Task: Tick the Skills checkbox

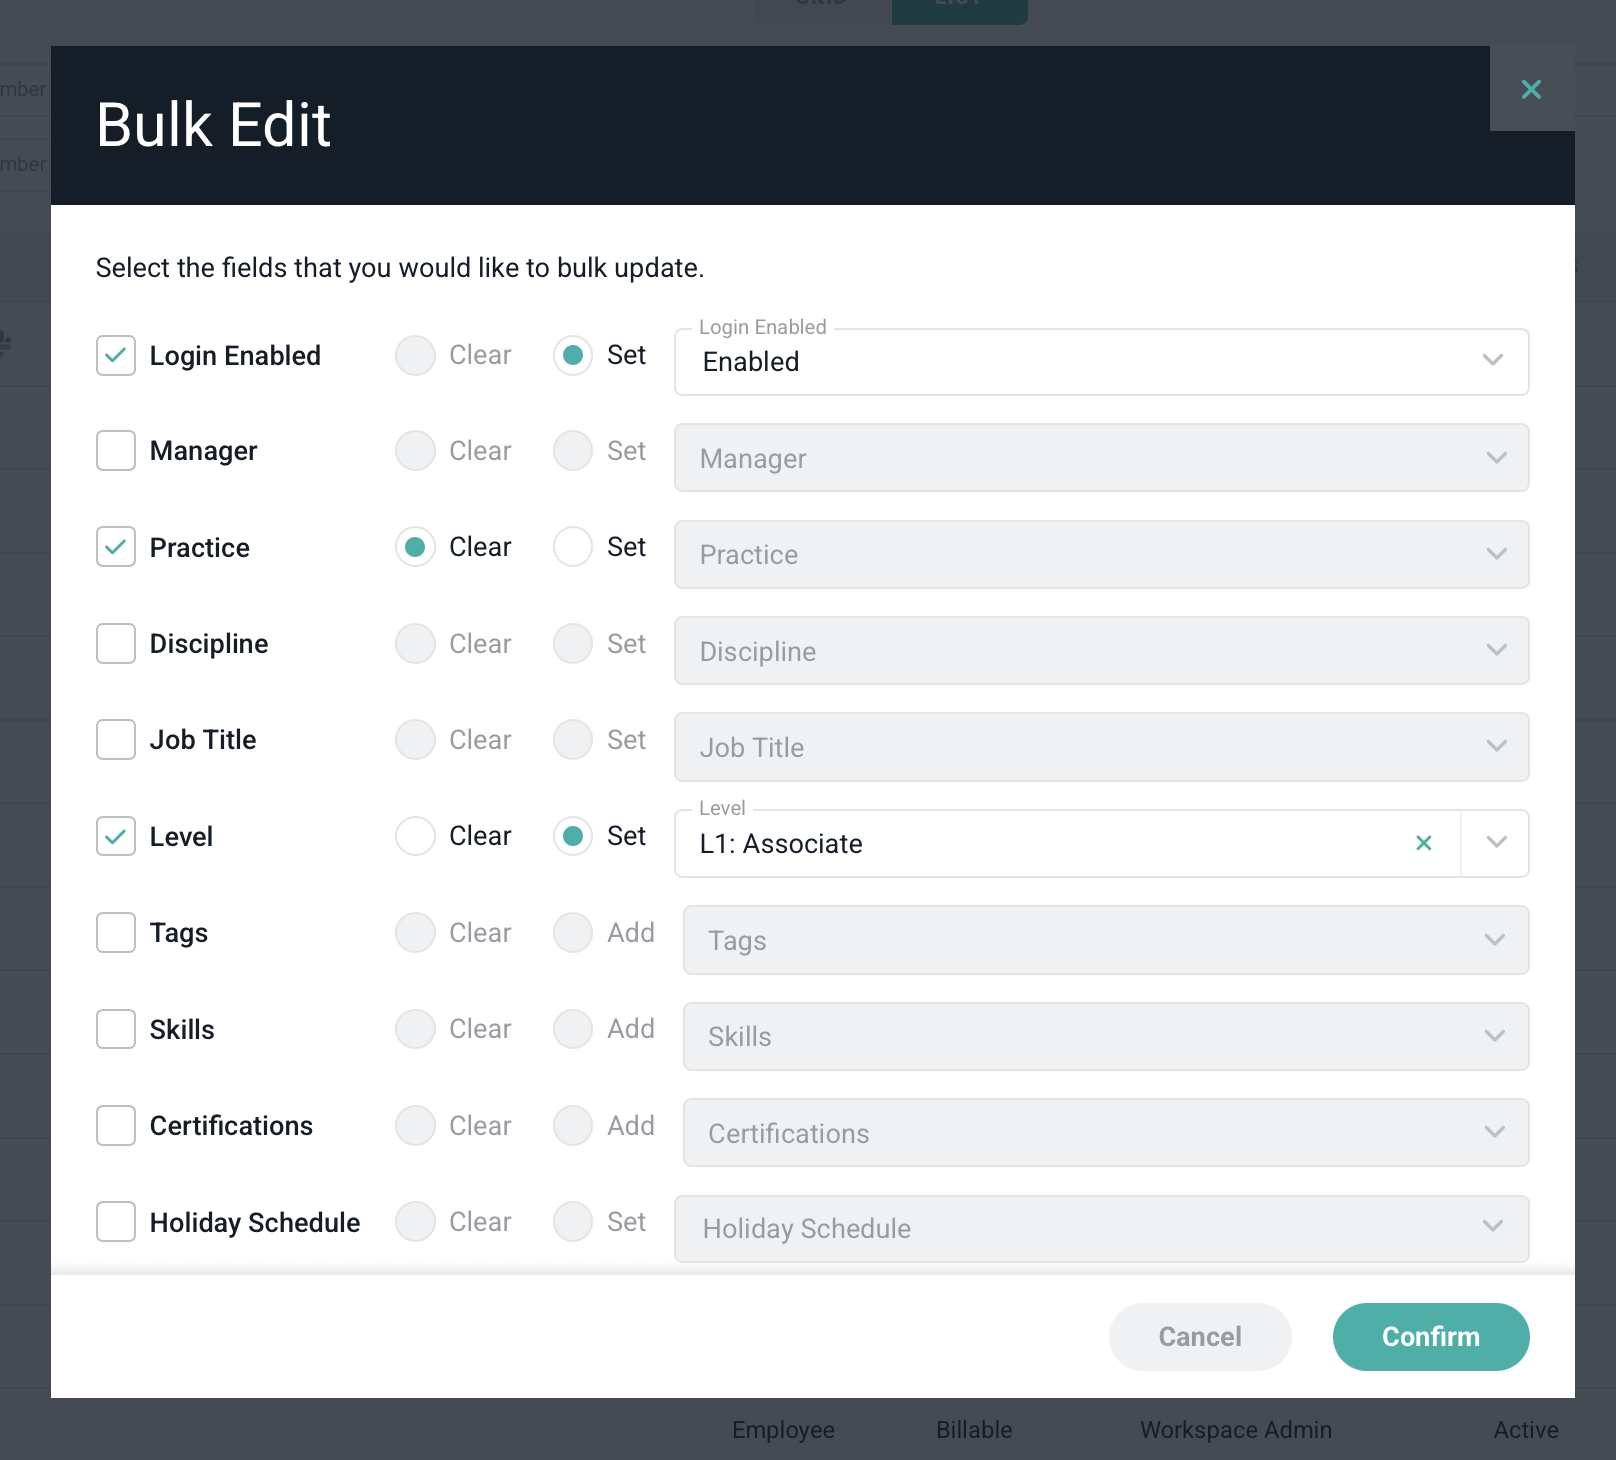Action: click(x=116, y=1029)
